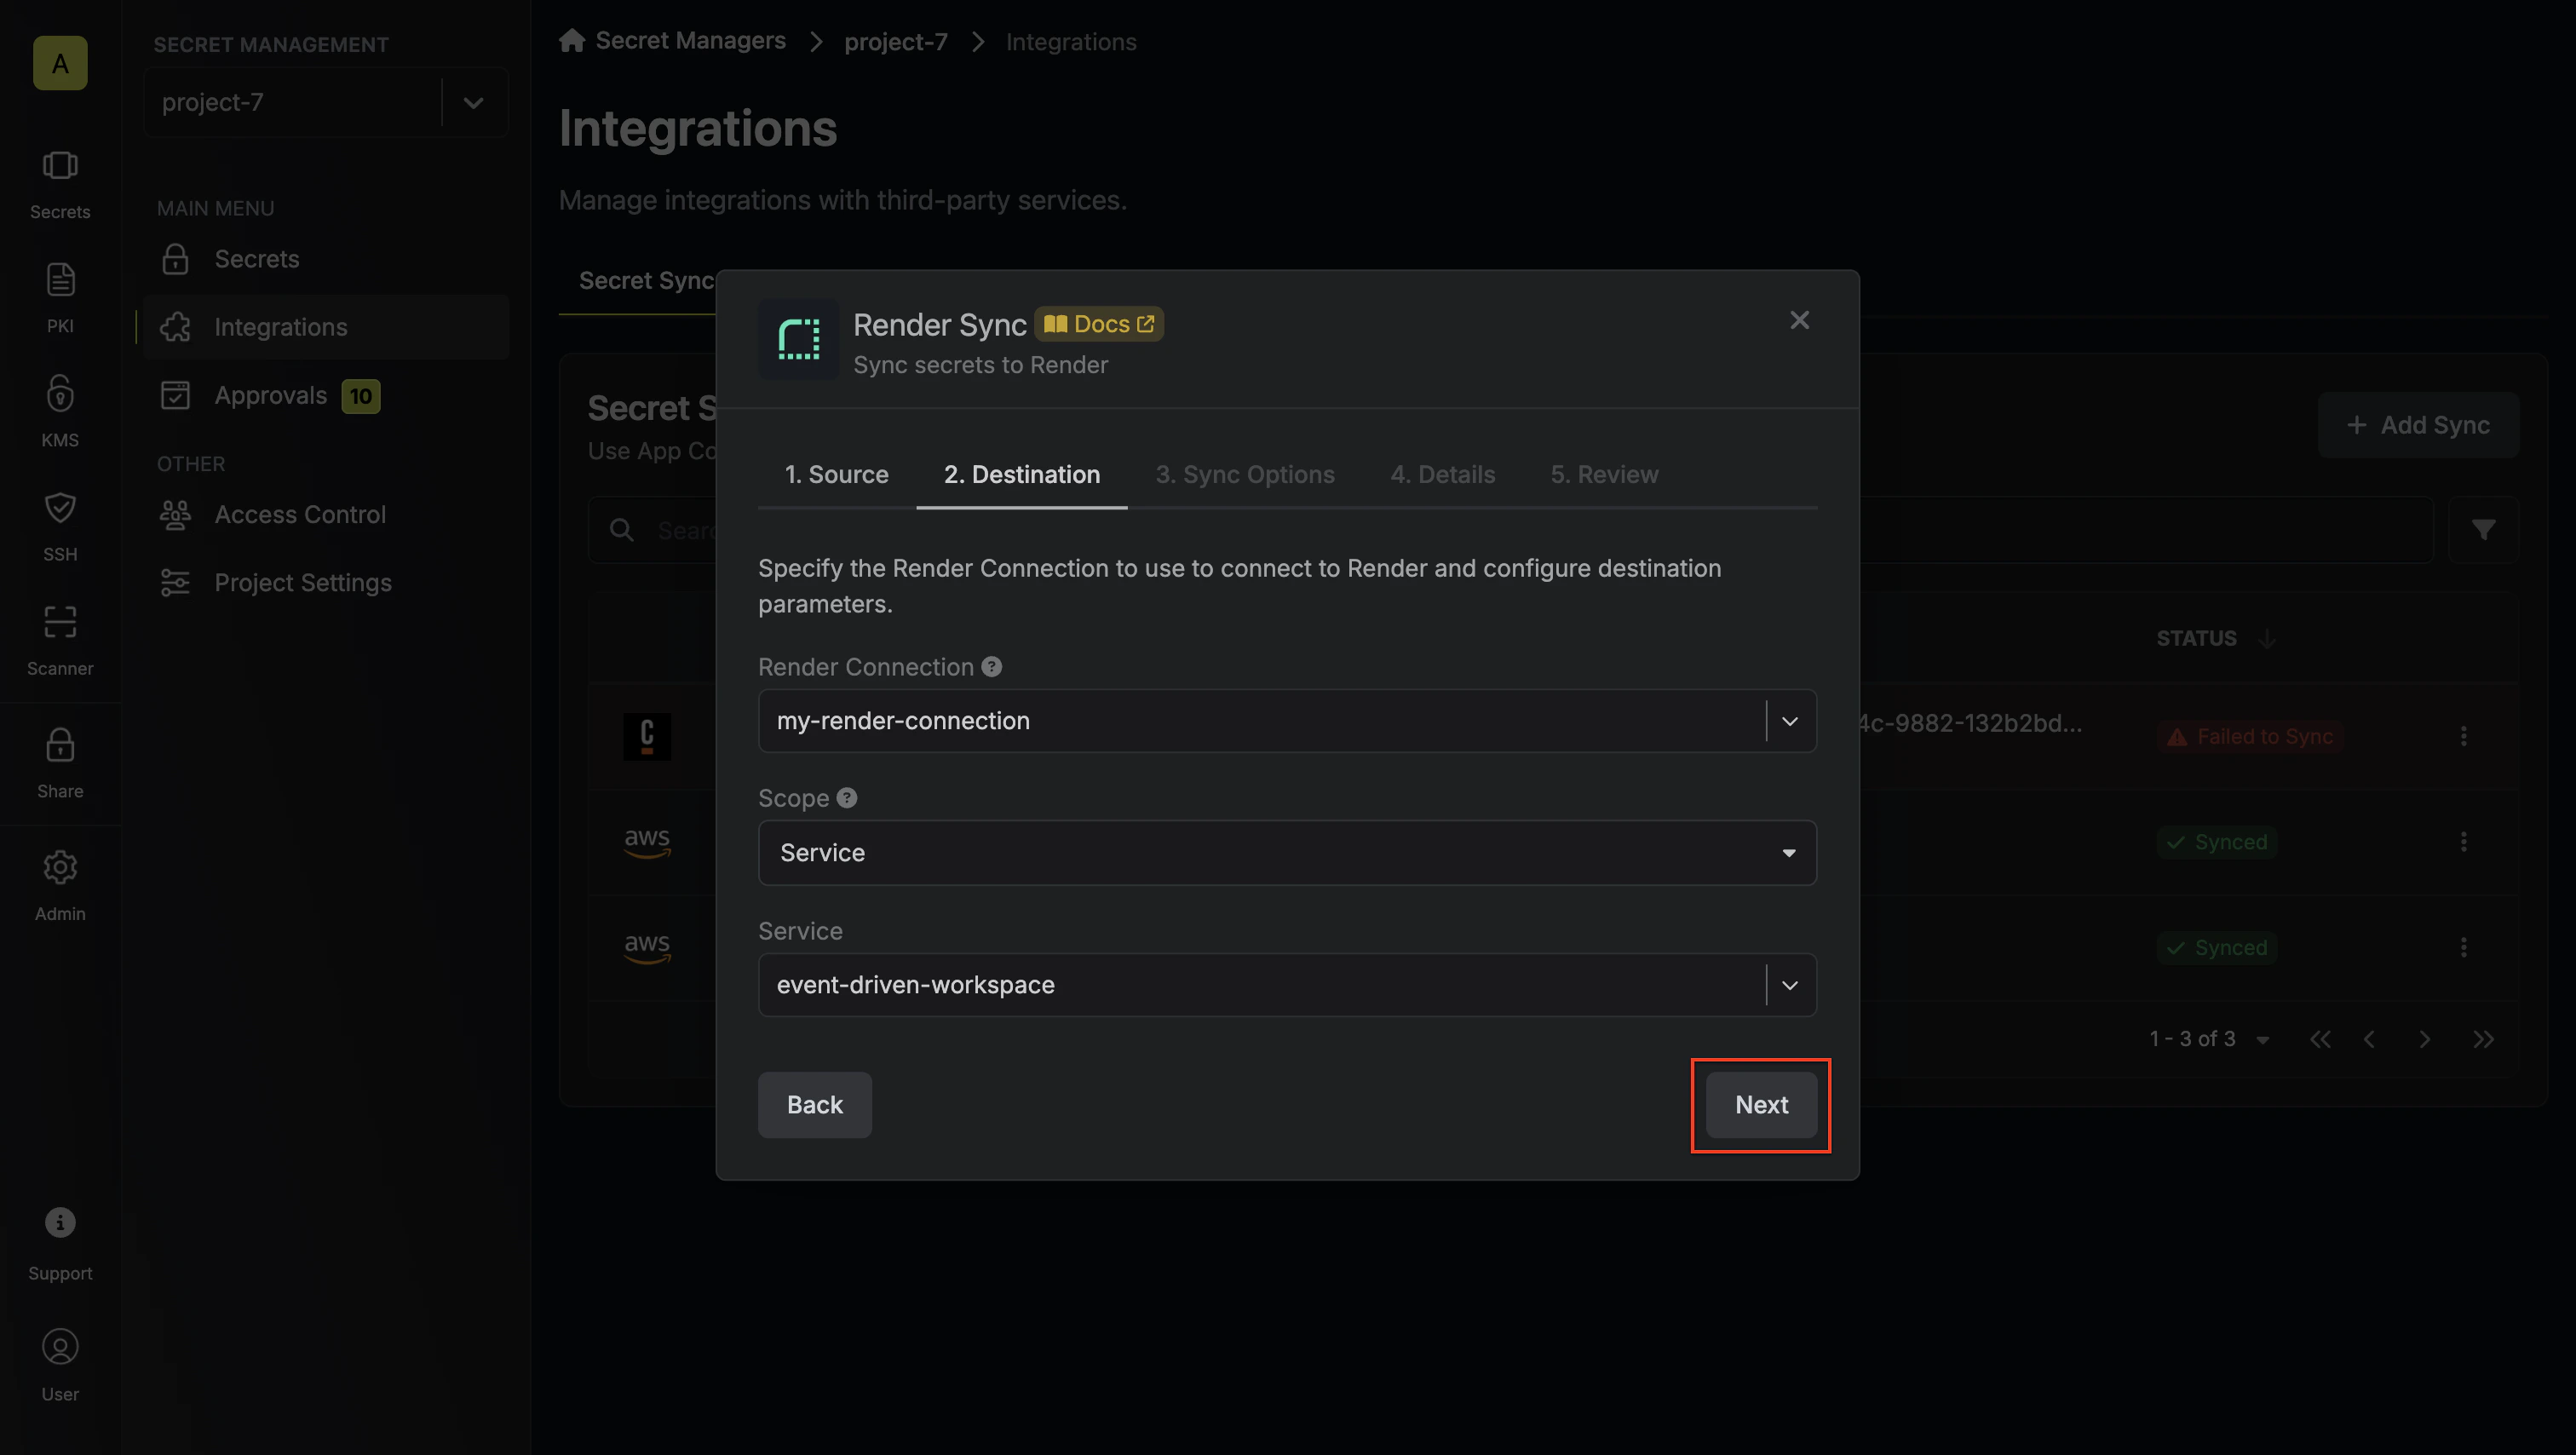
Task: Open Project Settings menu item
Action: pos(326,582)
